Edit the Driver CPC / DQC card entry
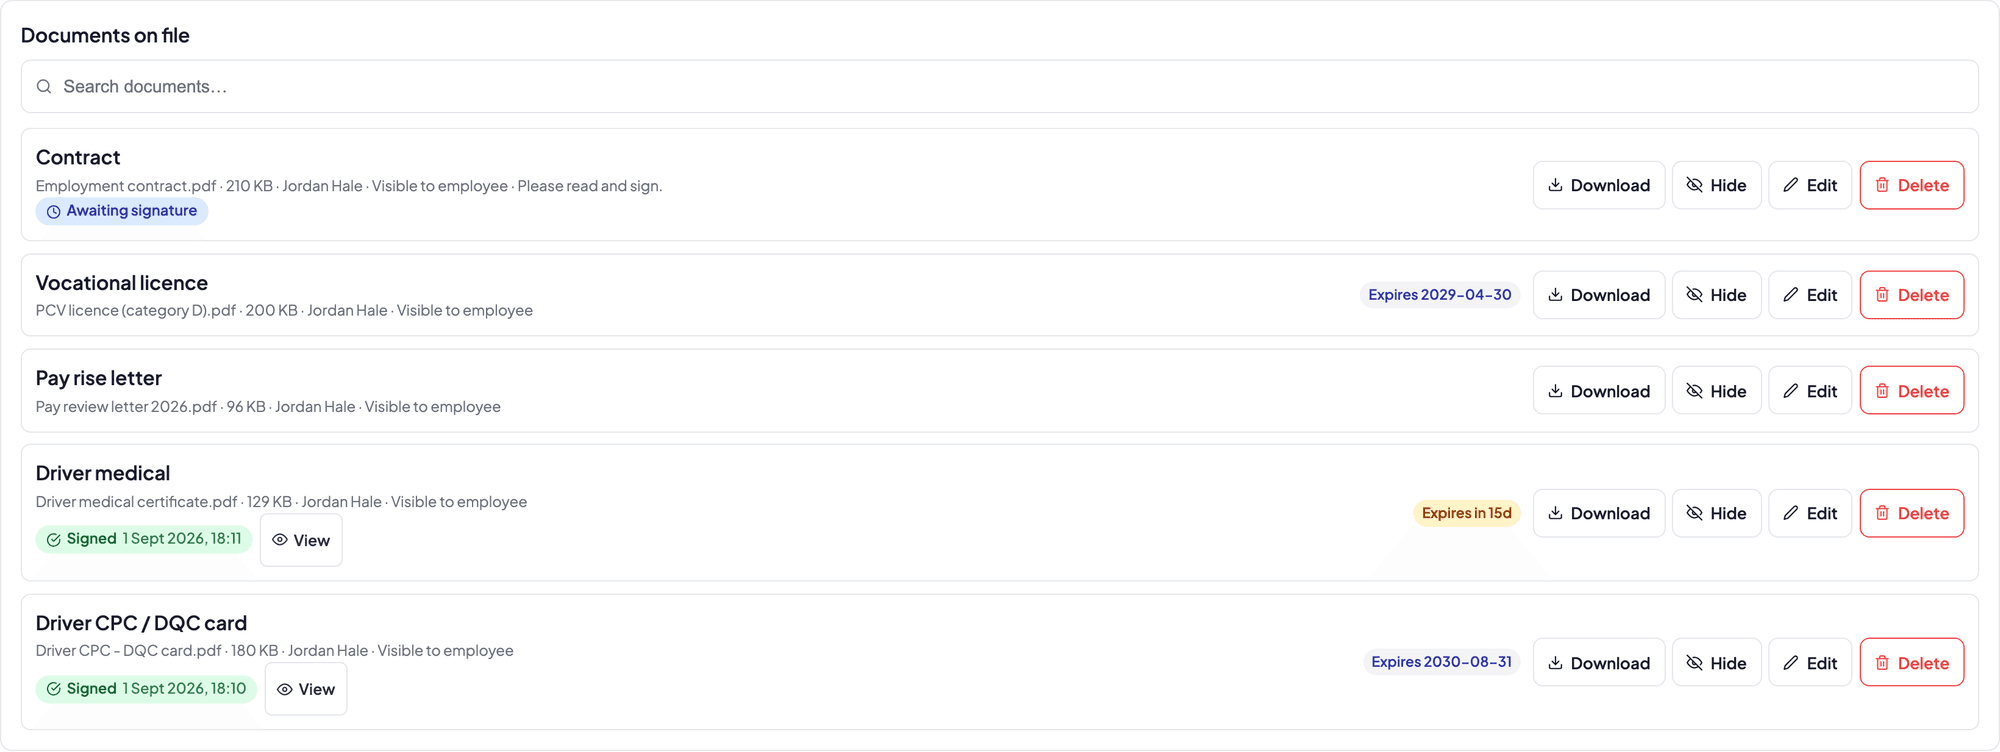Image resolution: width=2000 pixels, height=752 pixels. (x=1810, y=662)
